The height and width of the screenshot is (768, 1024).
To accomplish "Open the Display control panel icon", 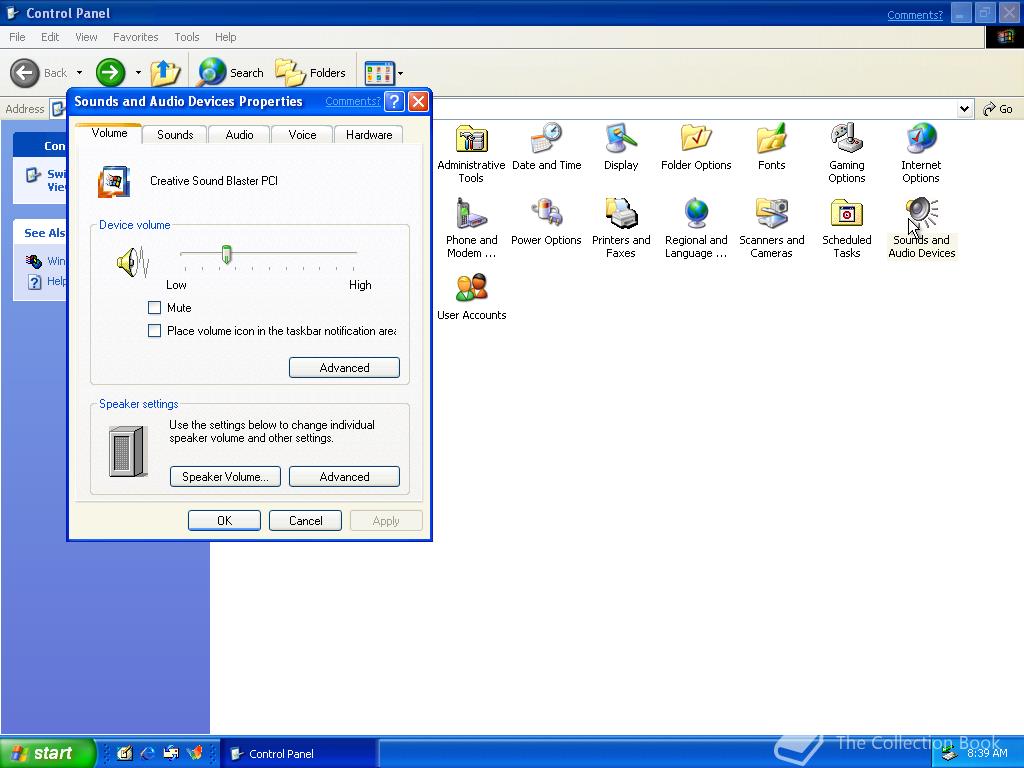I will click(620, 147).
